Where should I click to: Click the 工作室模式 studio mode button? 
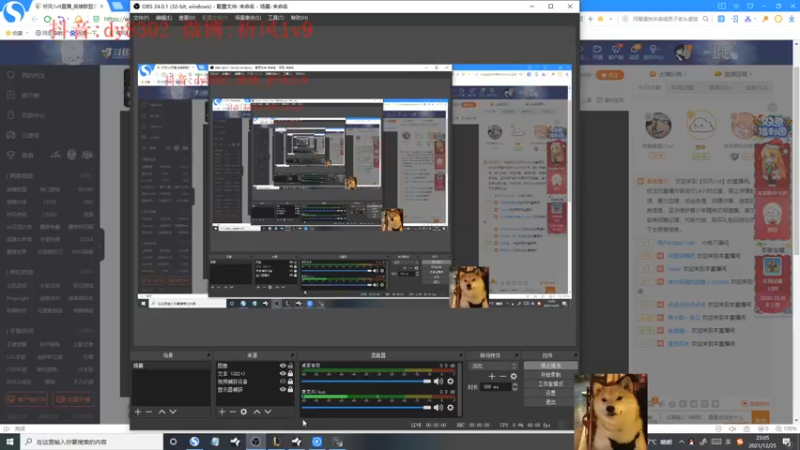click(551, 384)
